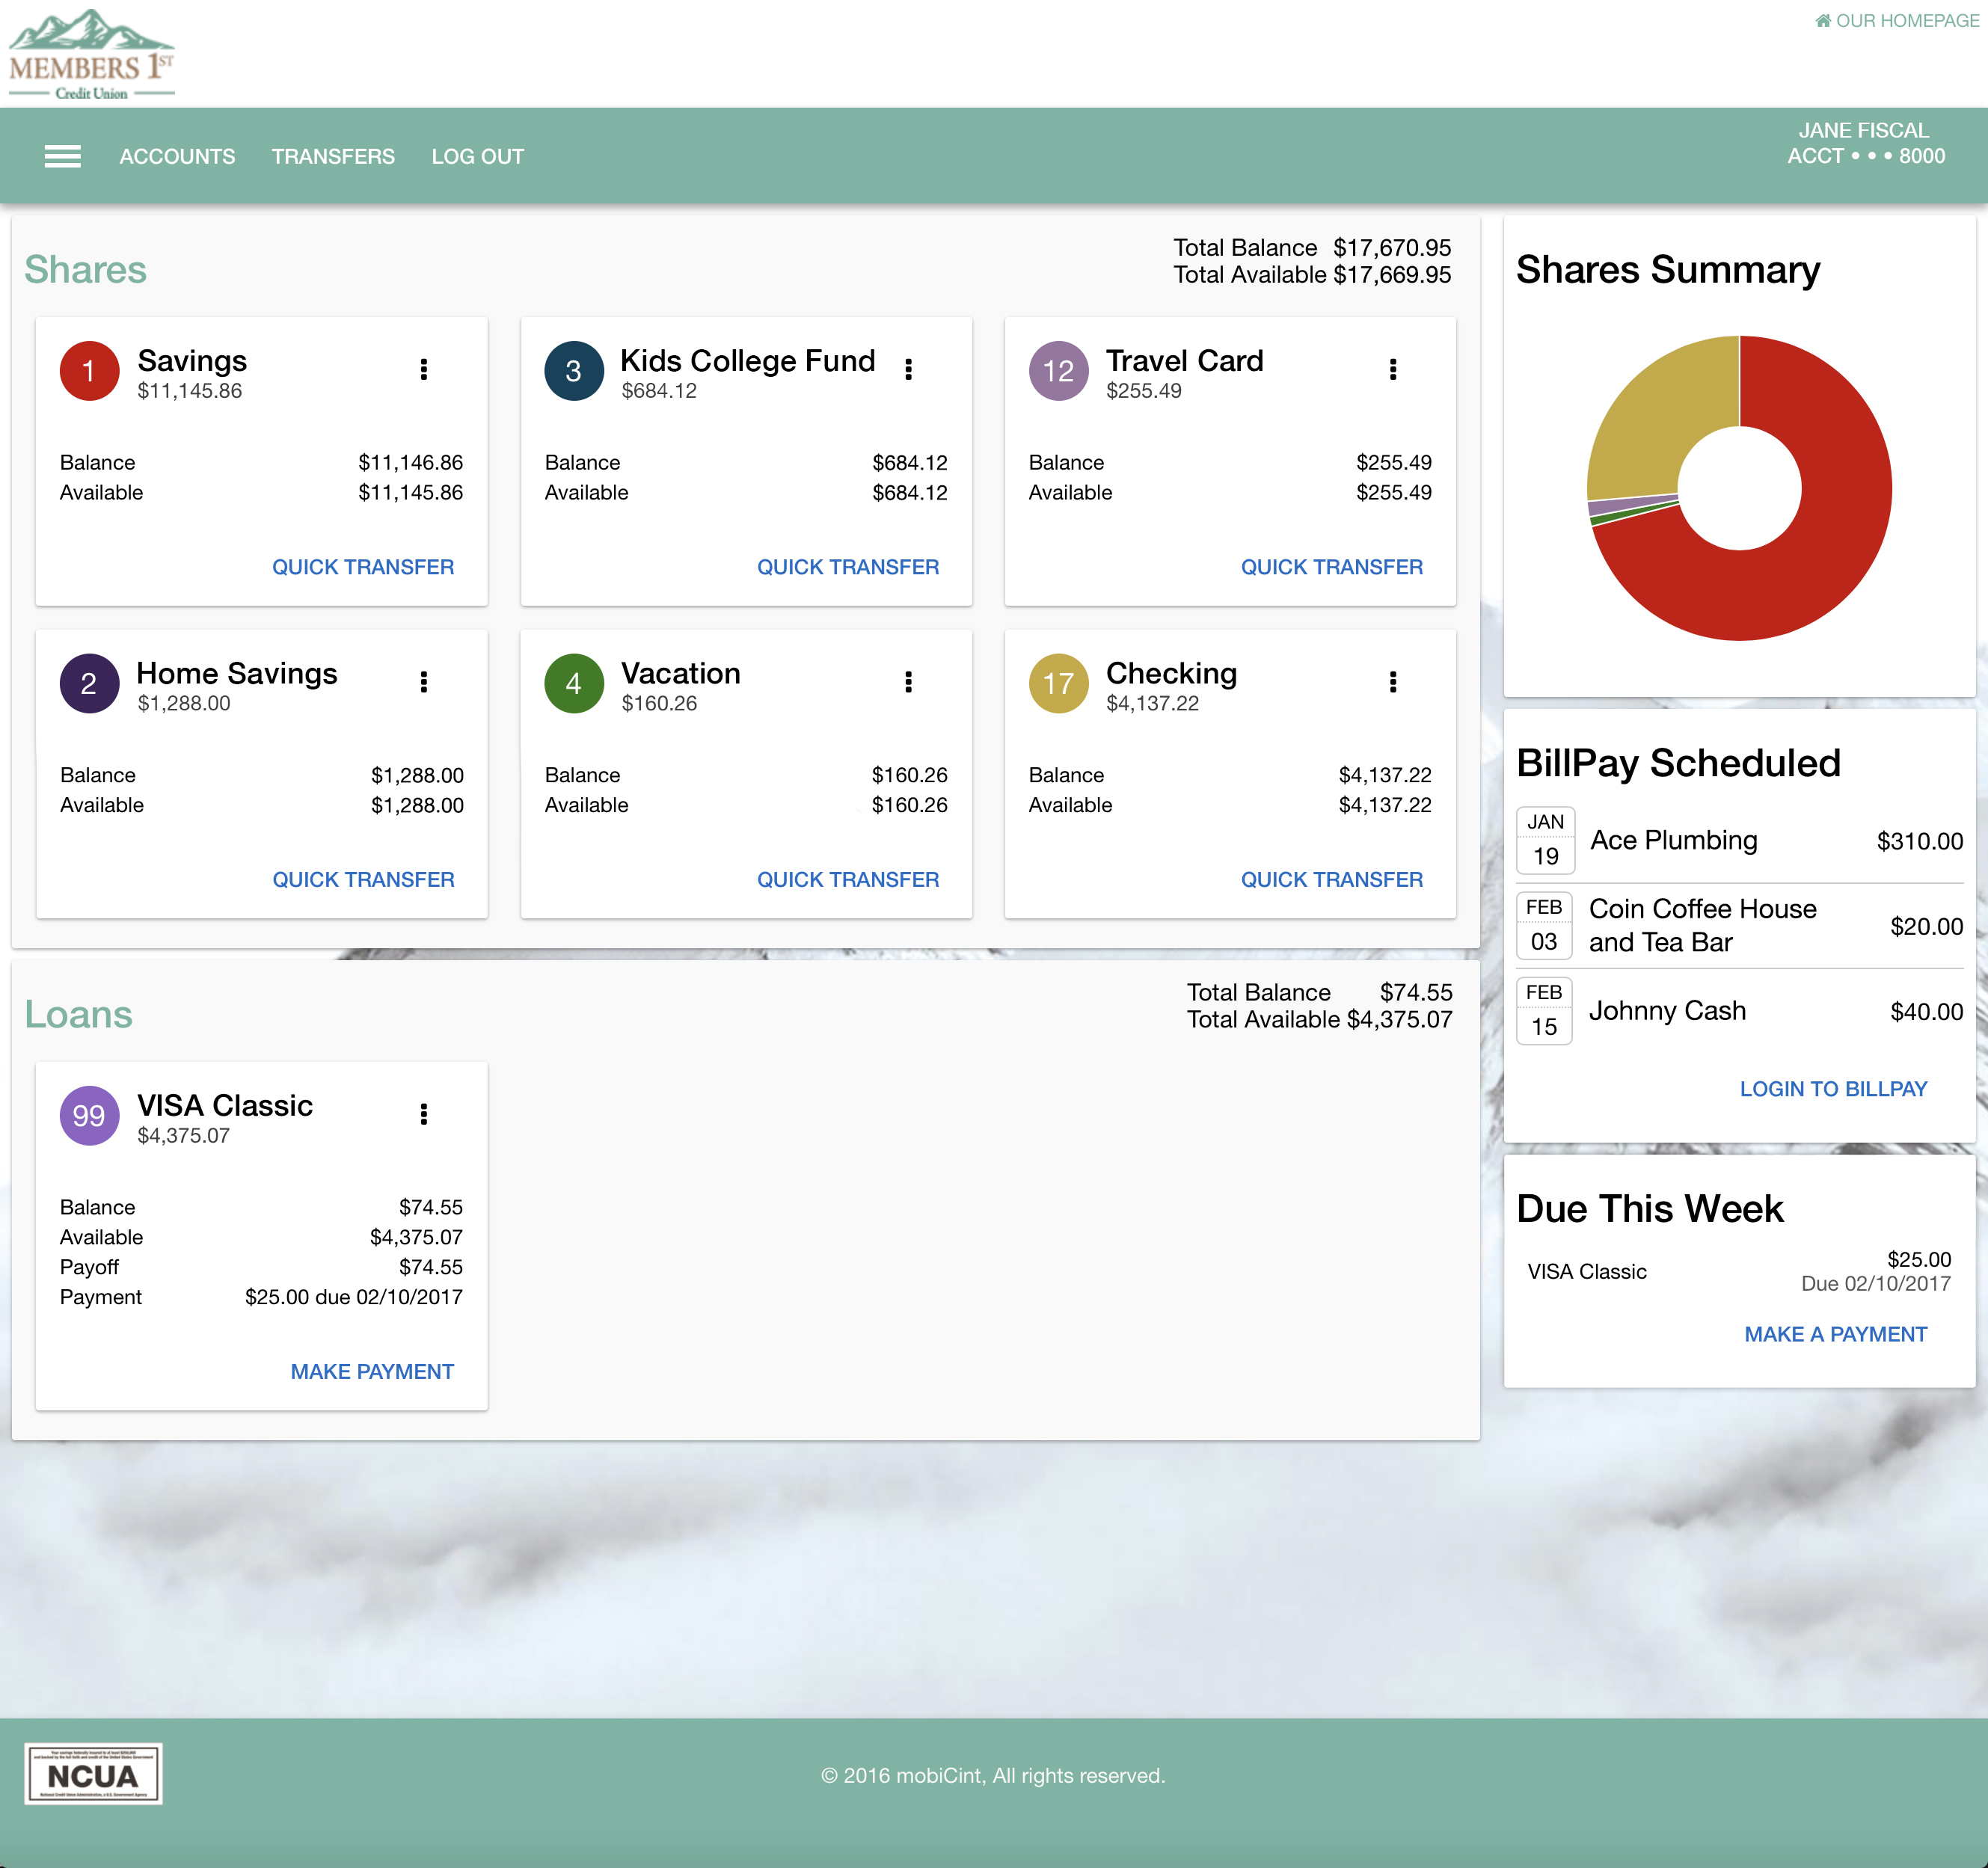Click the 2016 mobiCint copyright text

pyautogui.click(x=993, y=1776)
